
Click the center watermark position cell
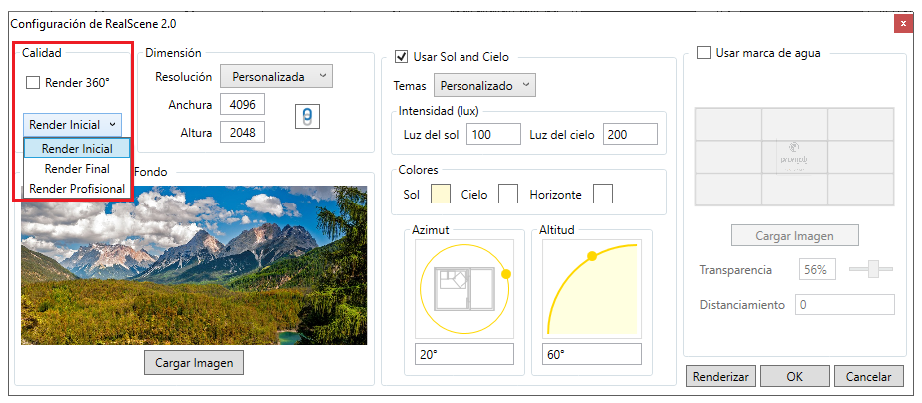click(x=794, y=156)
